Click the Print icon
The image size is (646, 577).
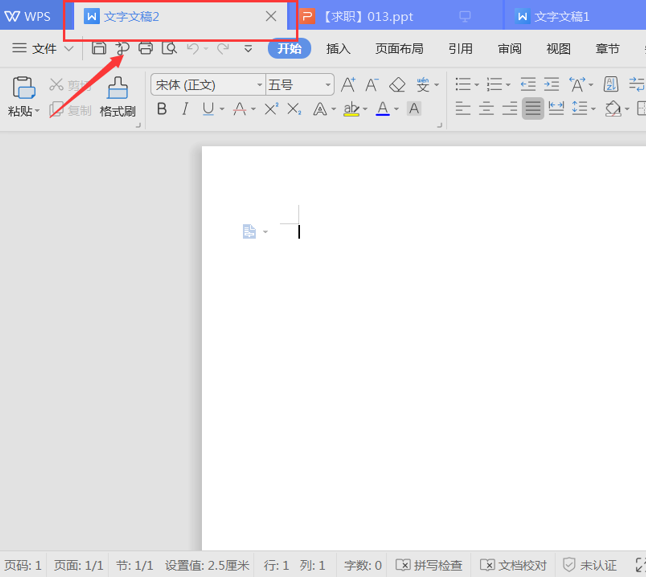[145, 49]
